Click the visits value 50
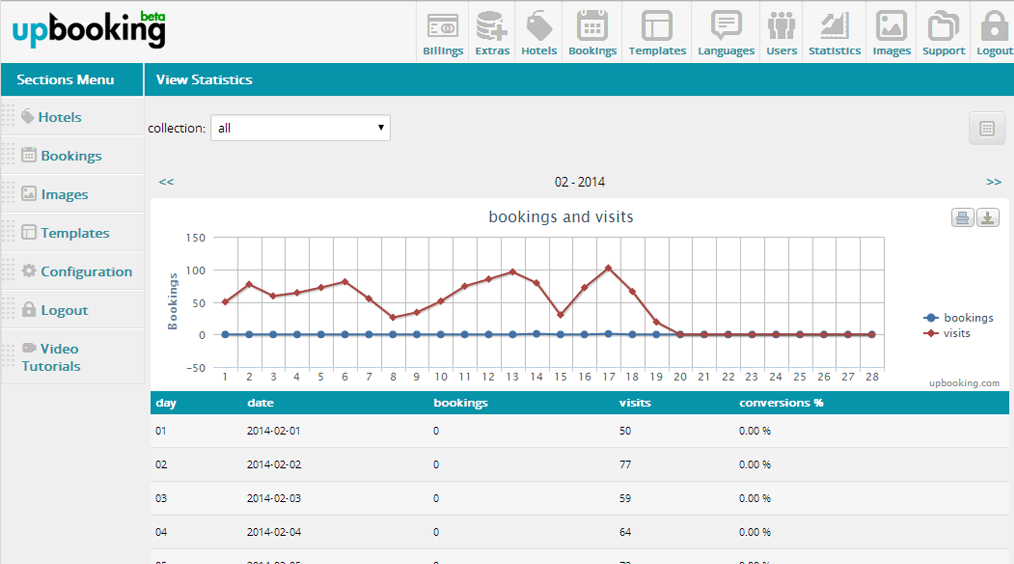The height and width of the screenshot is (564, 1014). (x=625, y=431)
